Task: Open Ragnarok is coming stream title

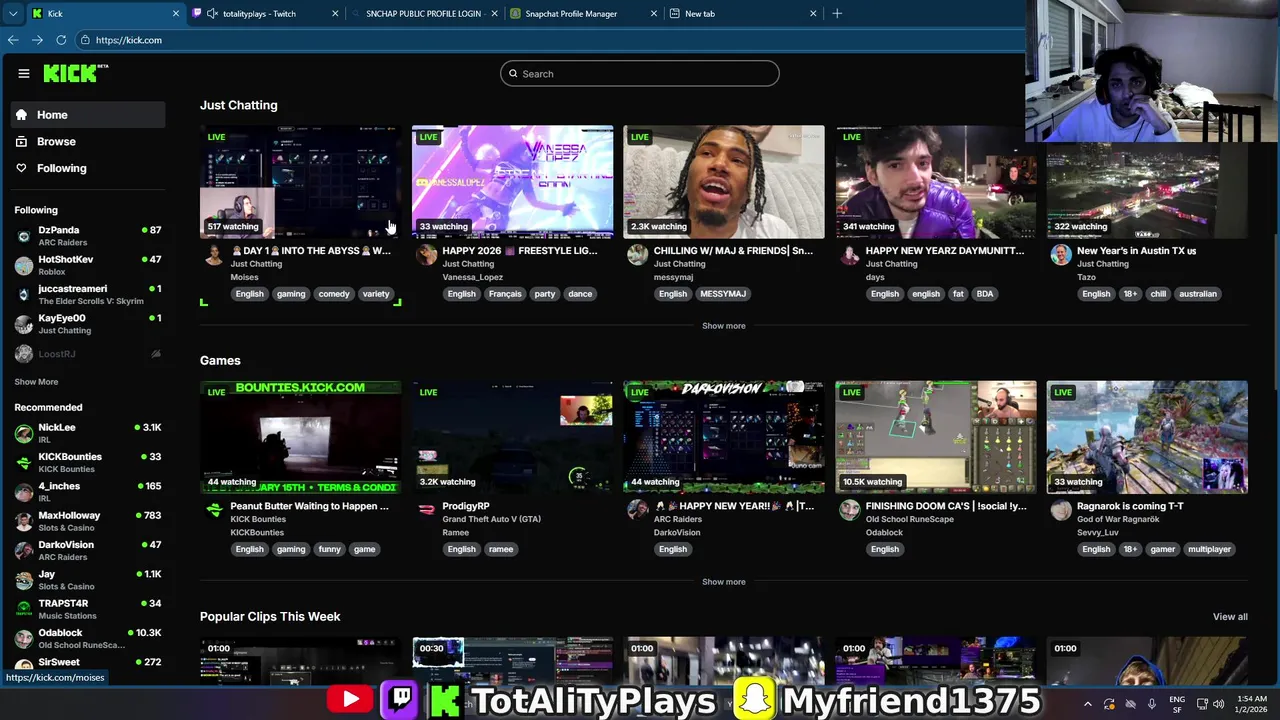Action: [1130, 506]
